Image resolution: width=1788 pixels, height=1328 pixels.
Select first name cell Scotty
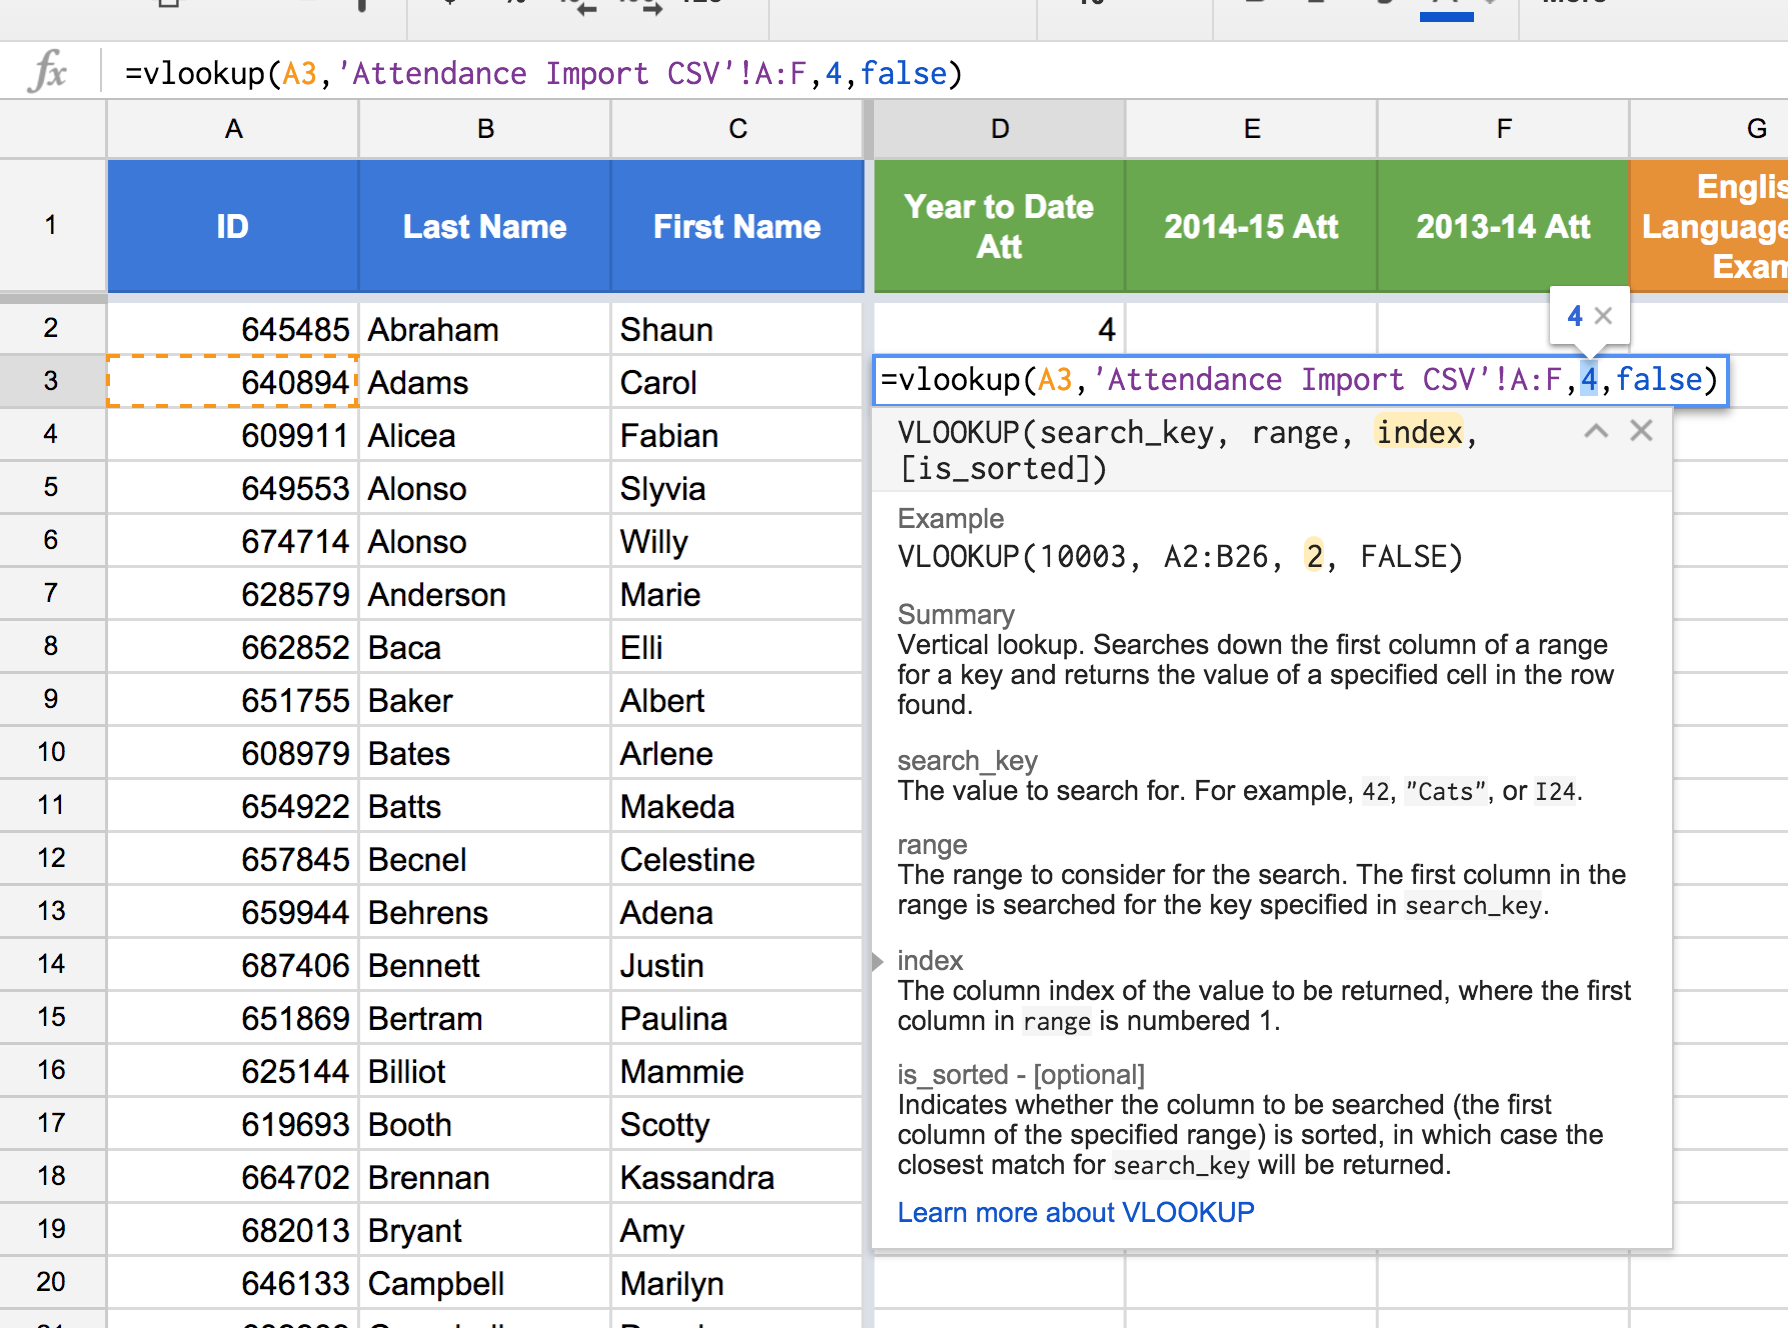737,1124
